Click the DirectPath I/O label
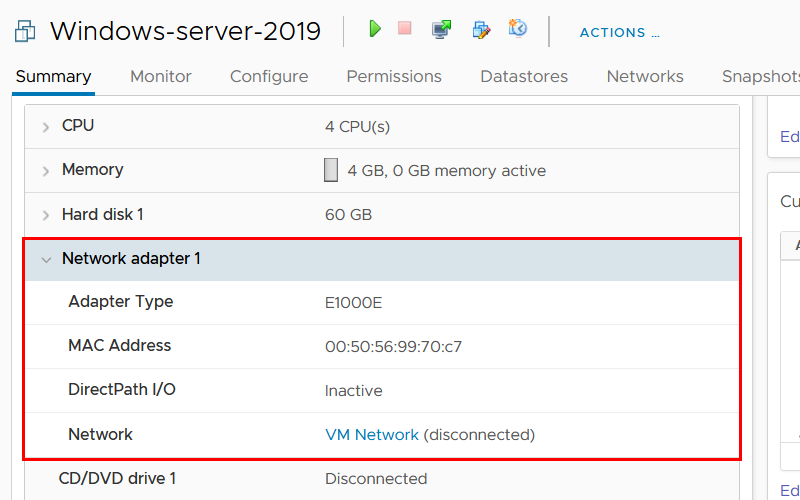 coord(122,389)
